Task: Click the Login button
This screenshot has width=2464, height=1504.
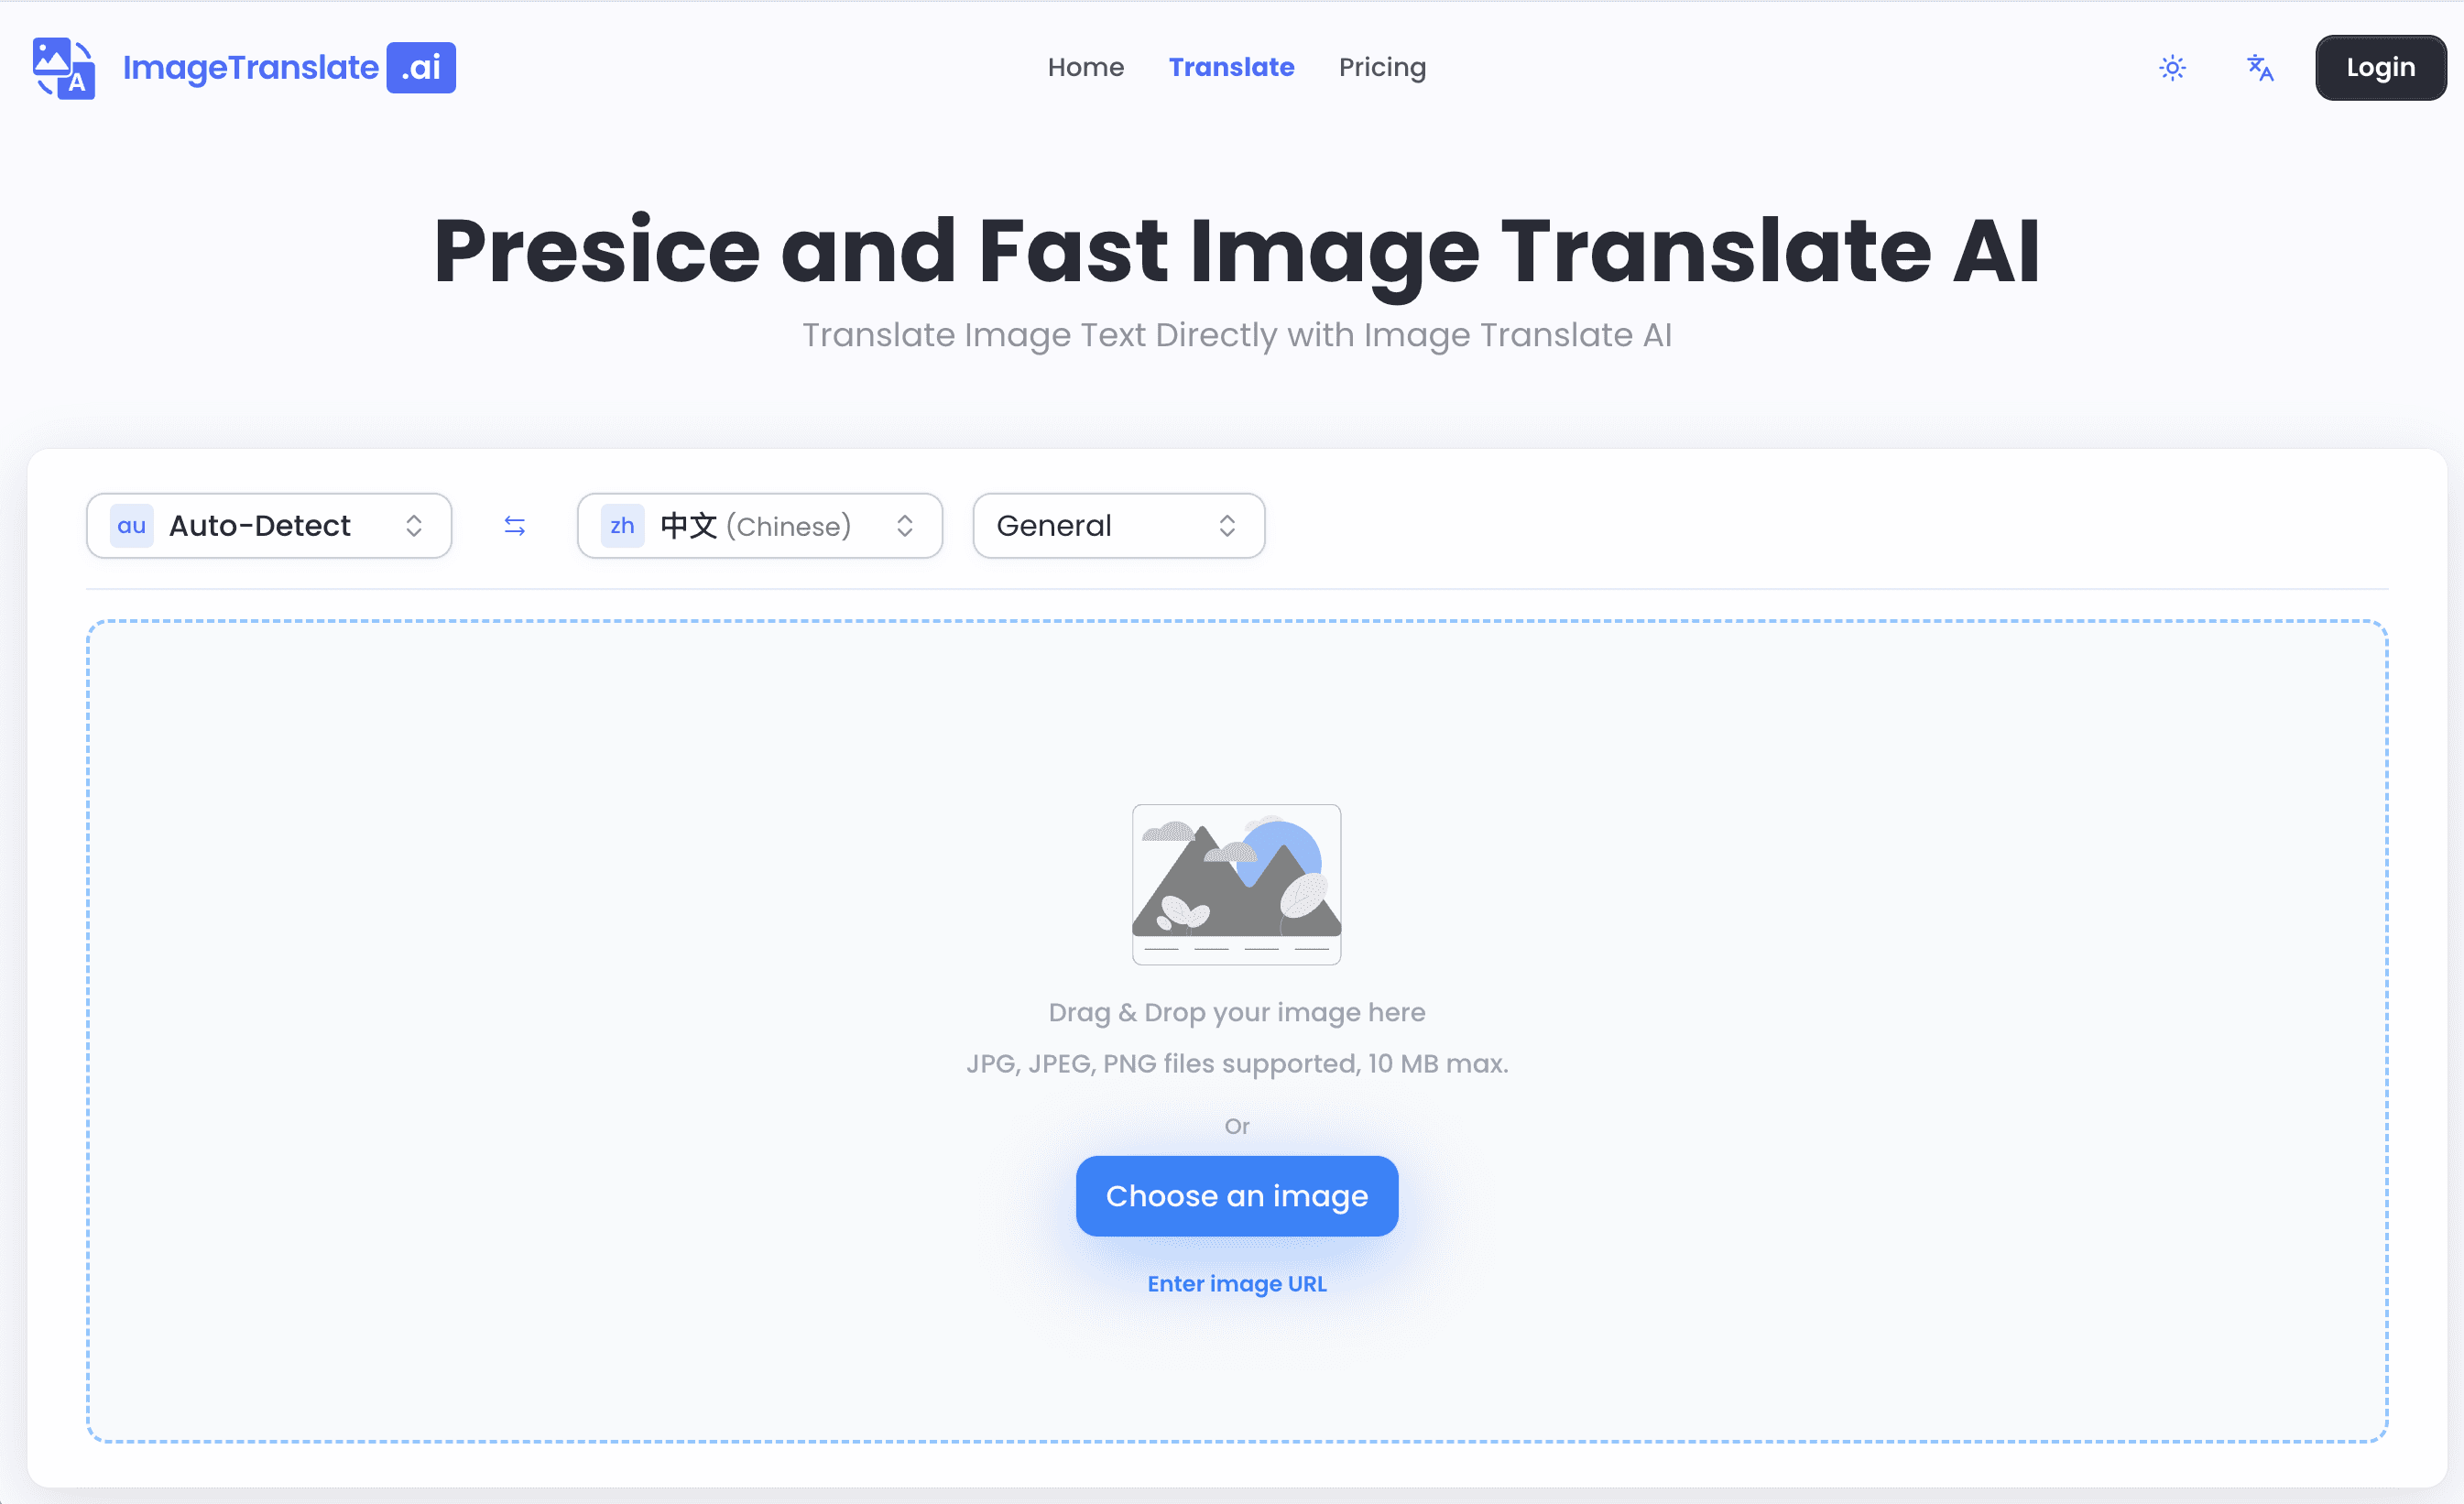Action: click(x=2380, y=67)
